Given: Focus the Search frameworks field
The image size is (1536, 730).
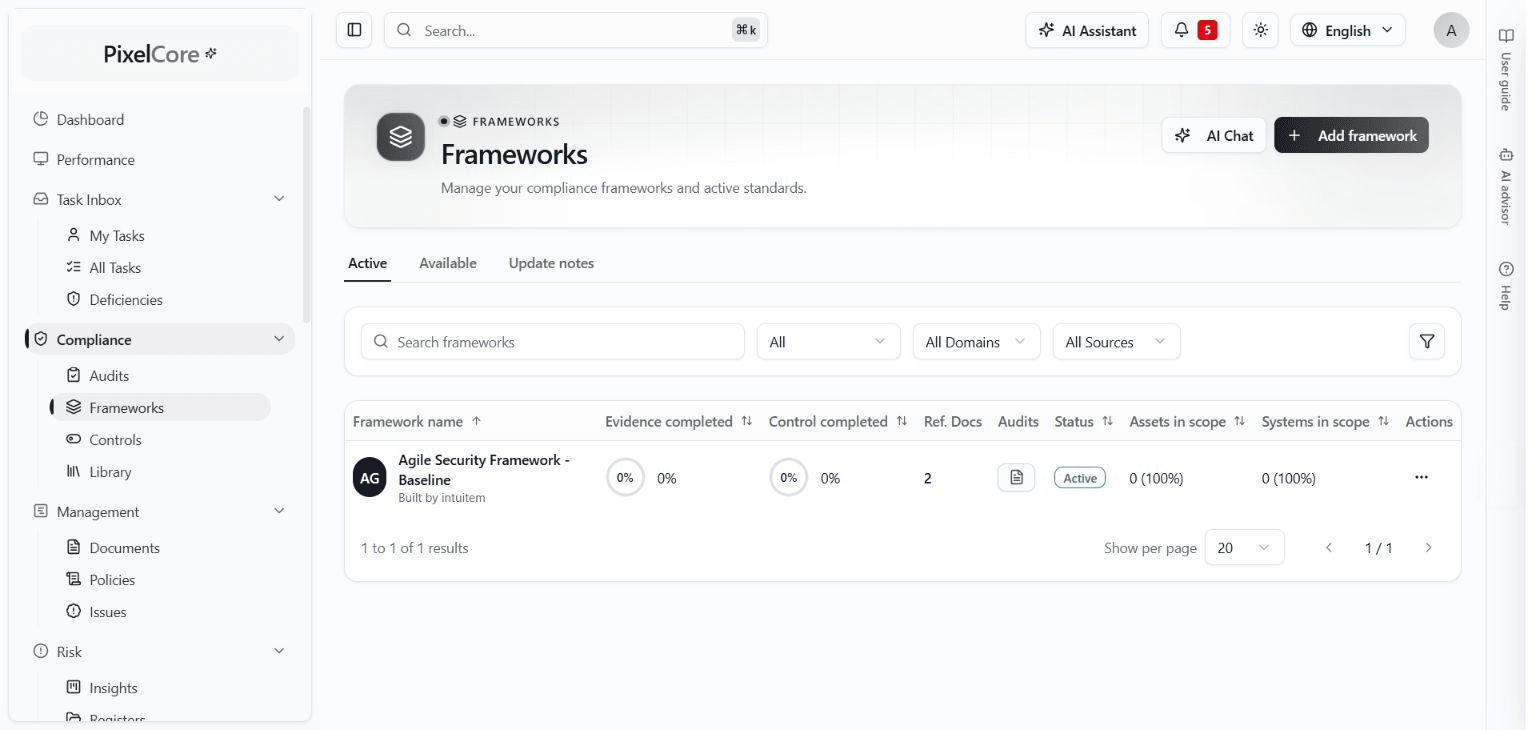Looking at the screenshot, I should click(x=553, y=342).
